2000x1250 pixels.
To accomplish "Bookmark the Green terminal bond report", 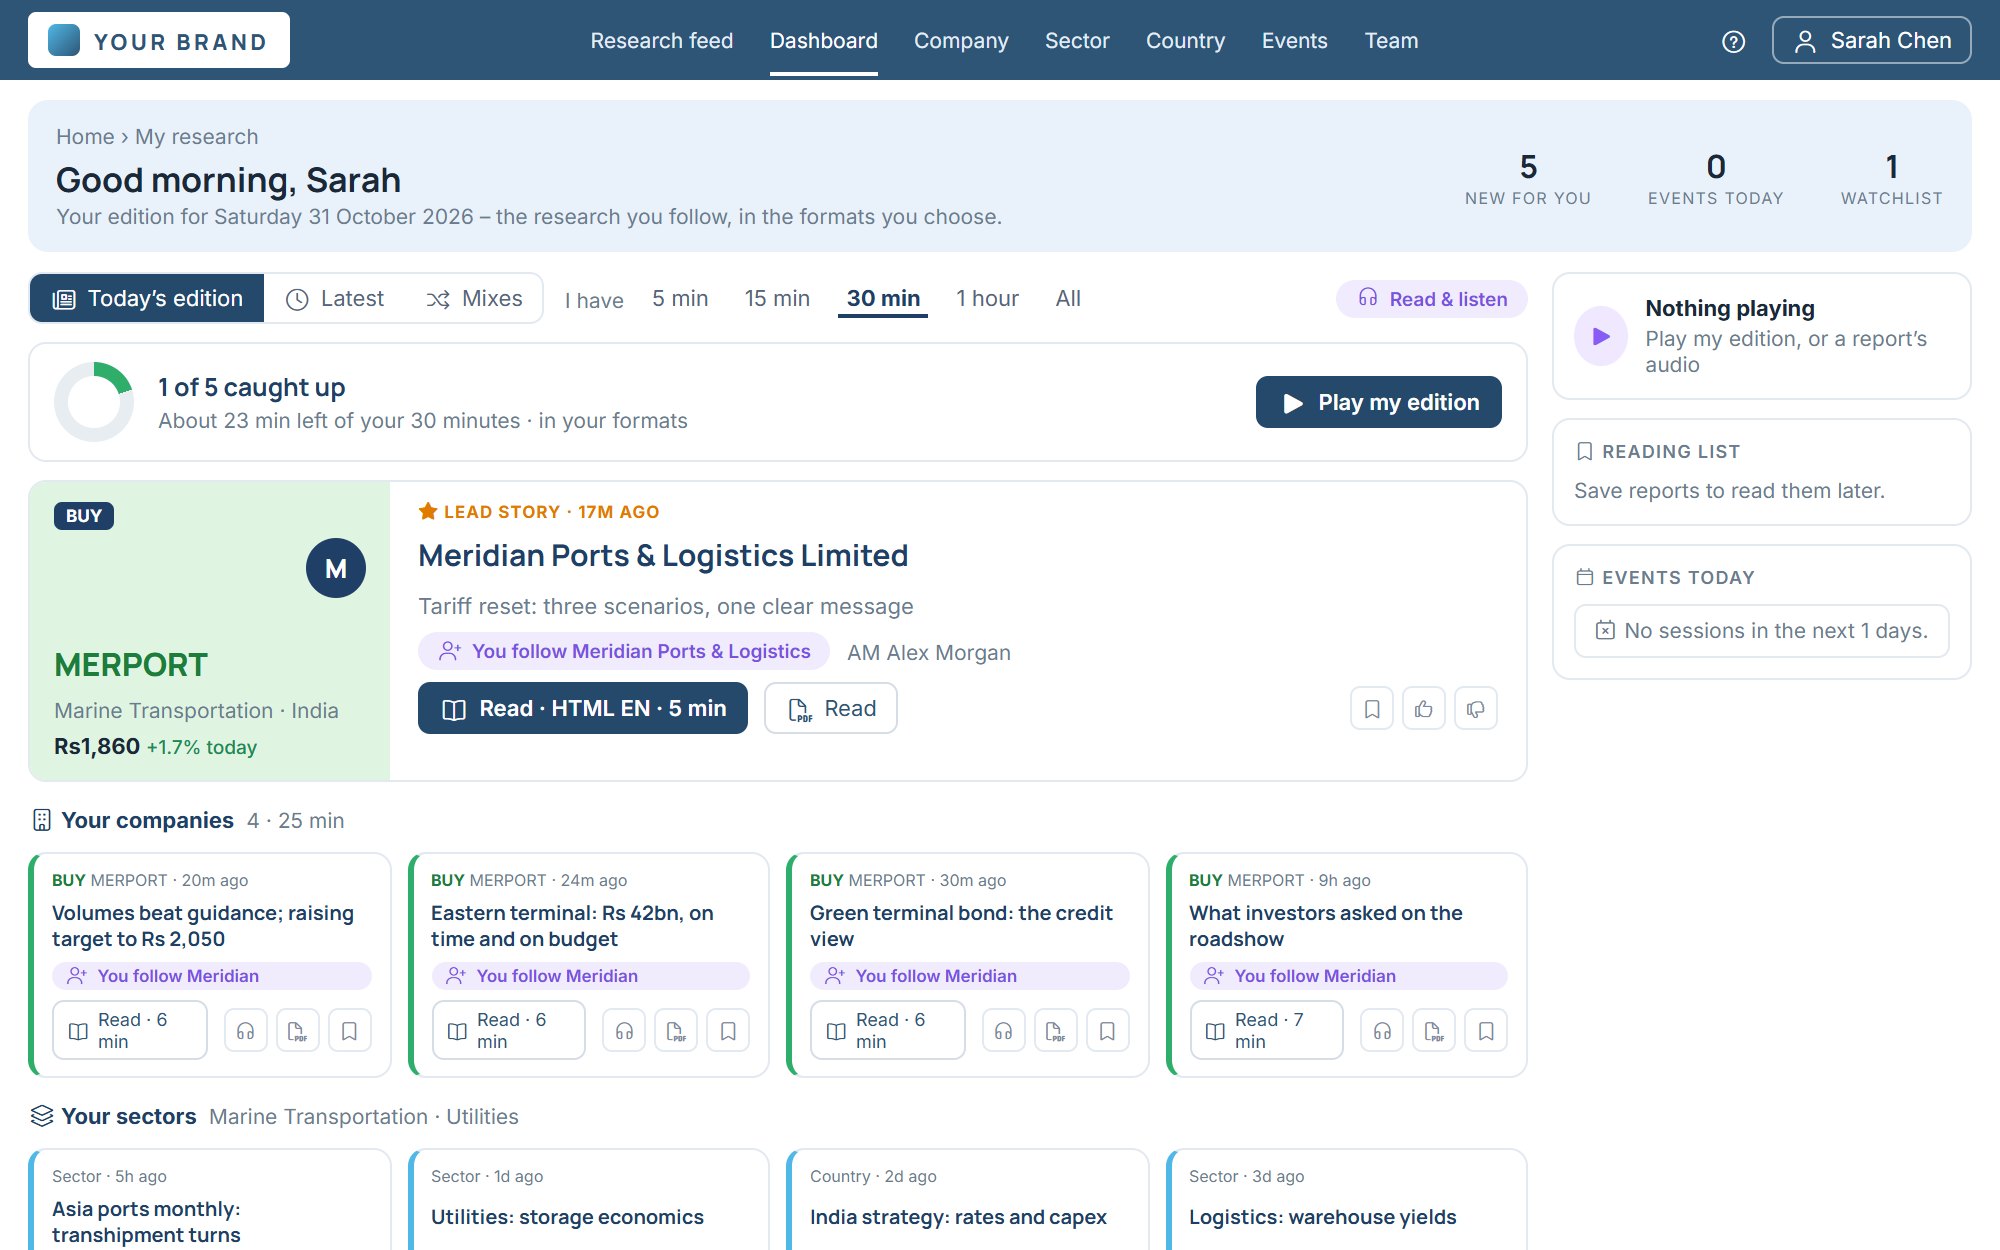I will click(1108, 1031).
